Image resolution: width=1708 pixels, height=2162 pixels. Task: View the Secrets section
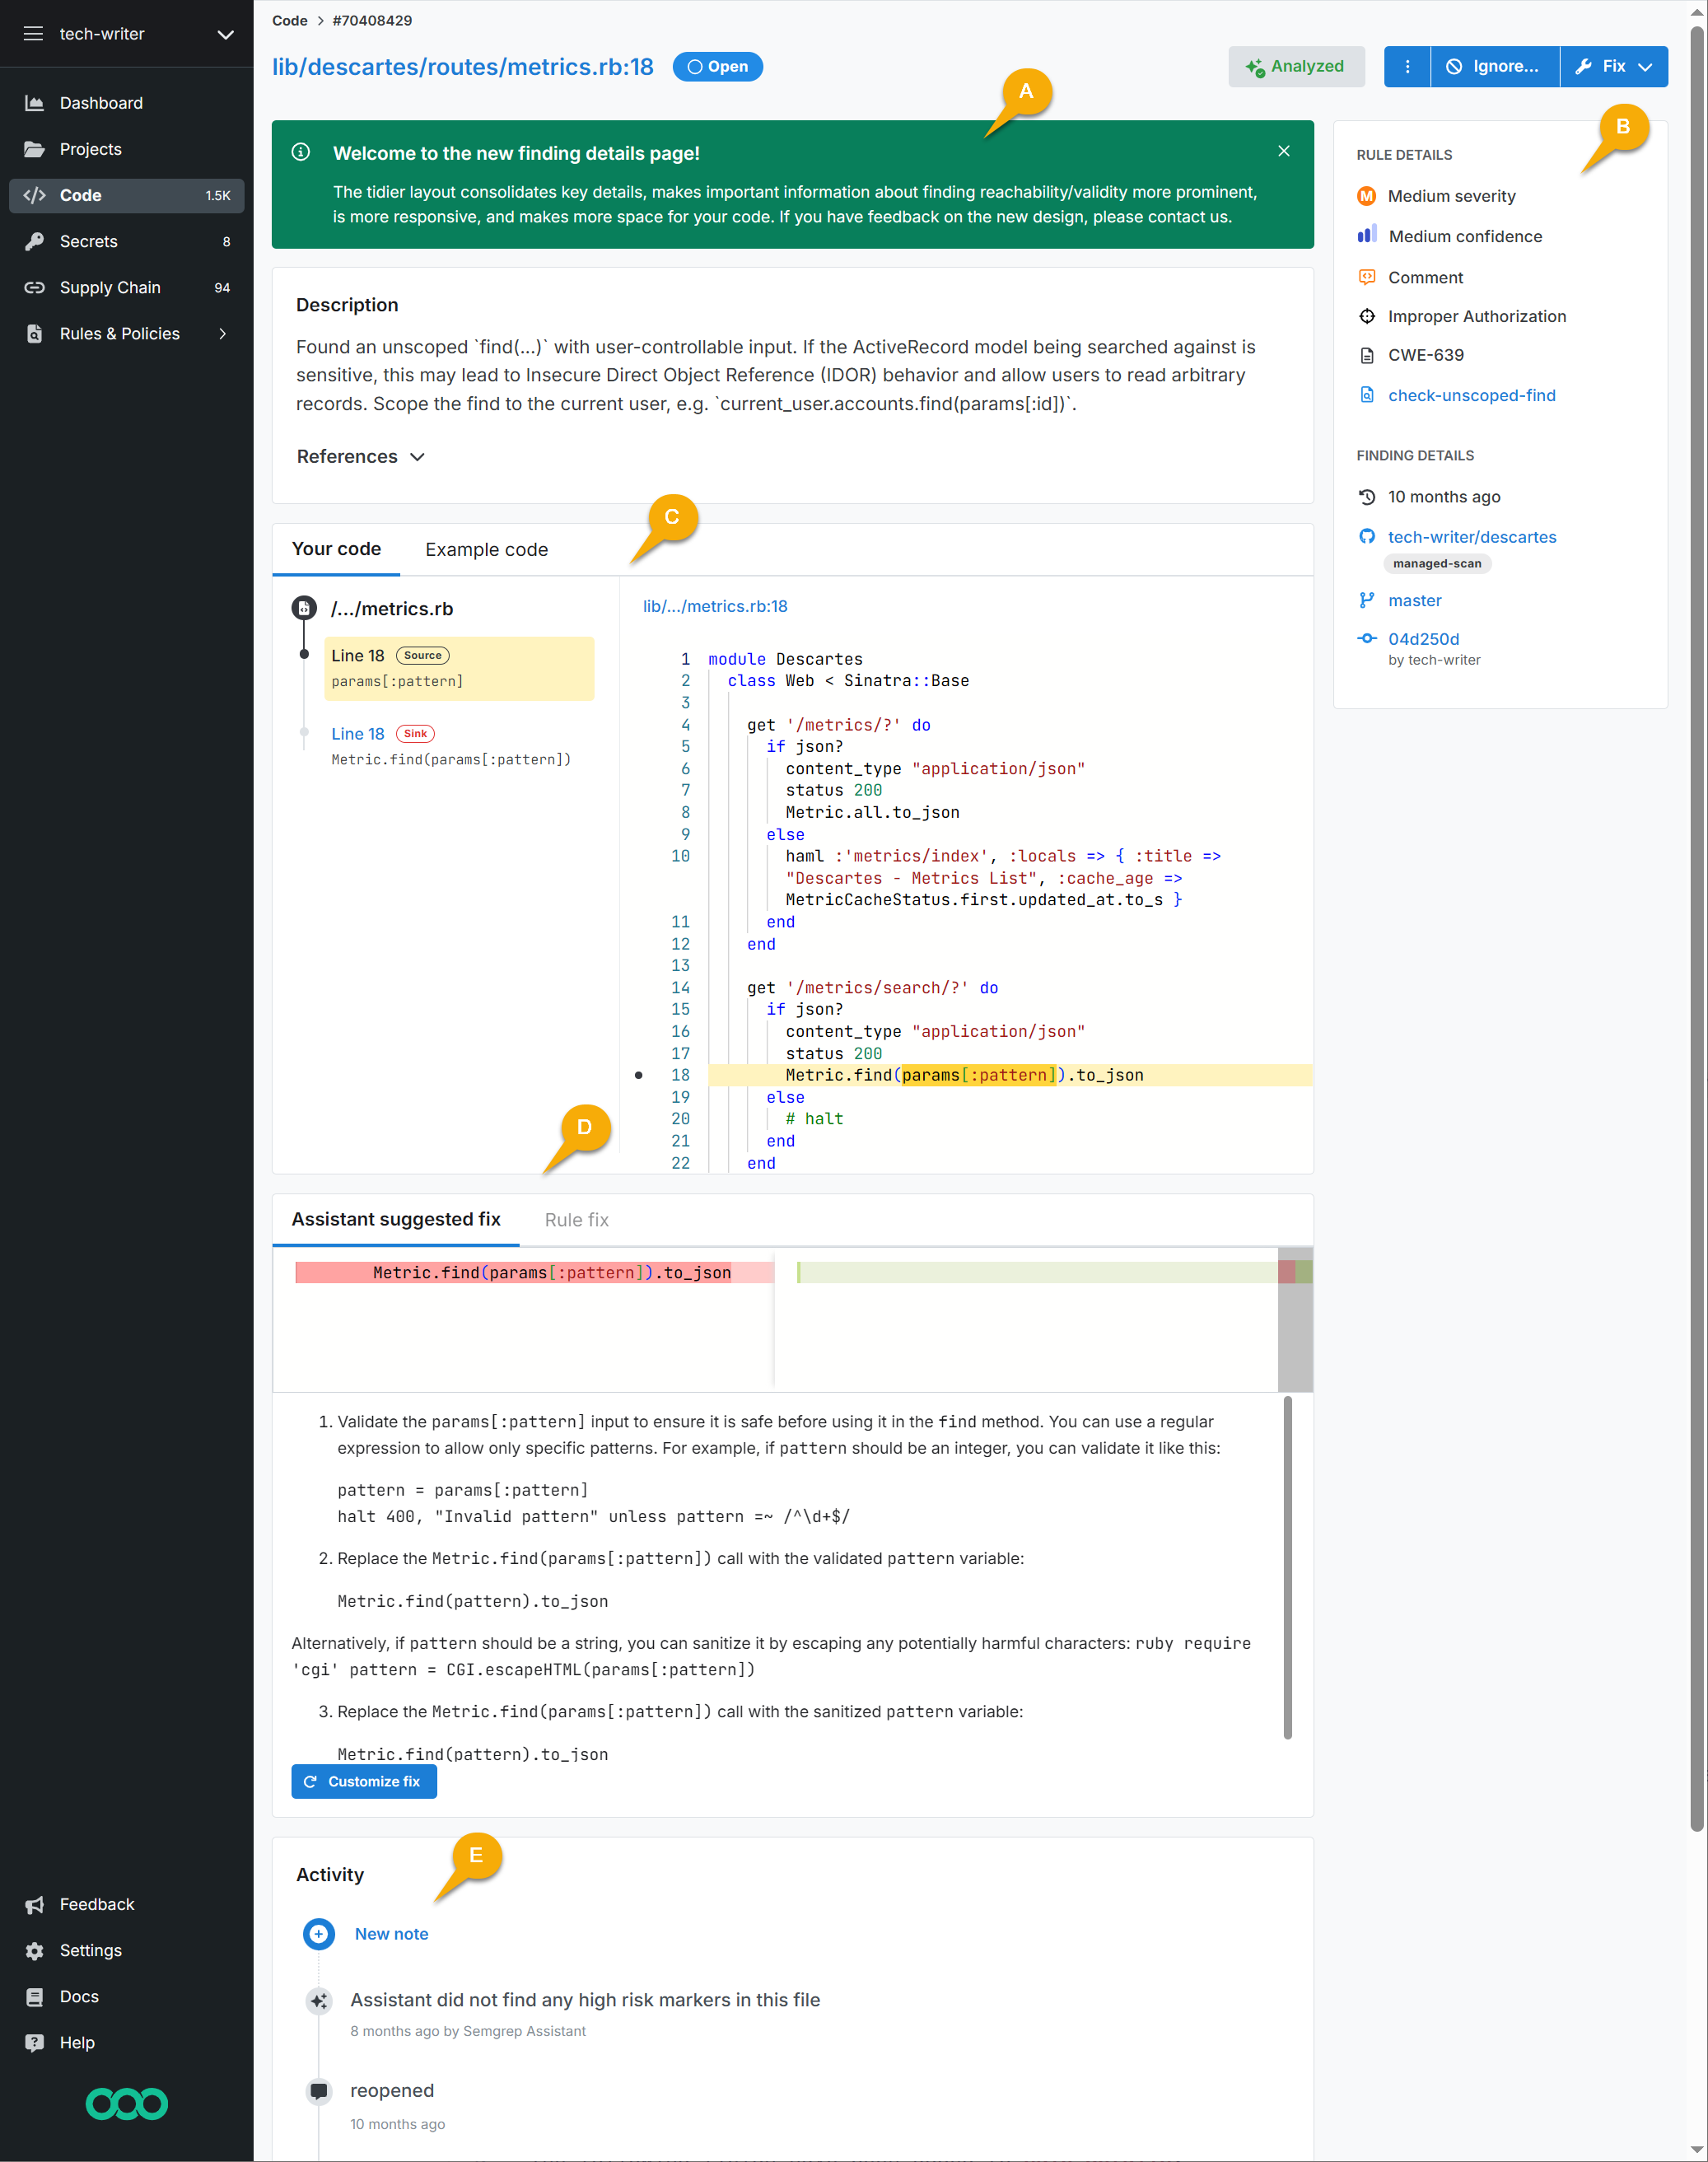pyautogui.click(x=89, y=241)
